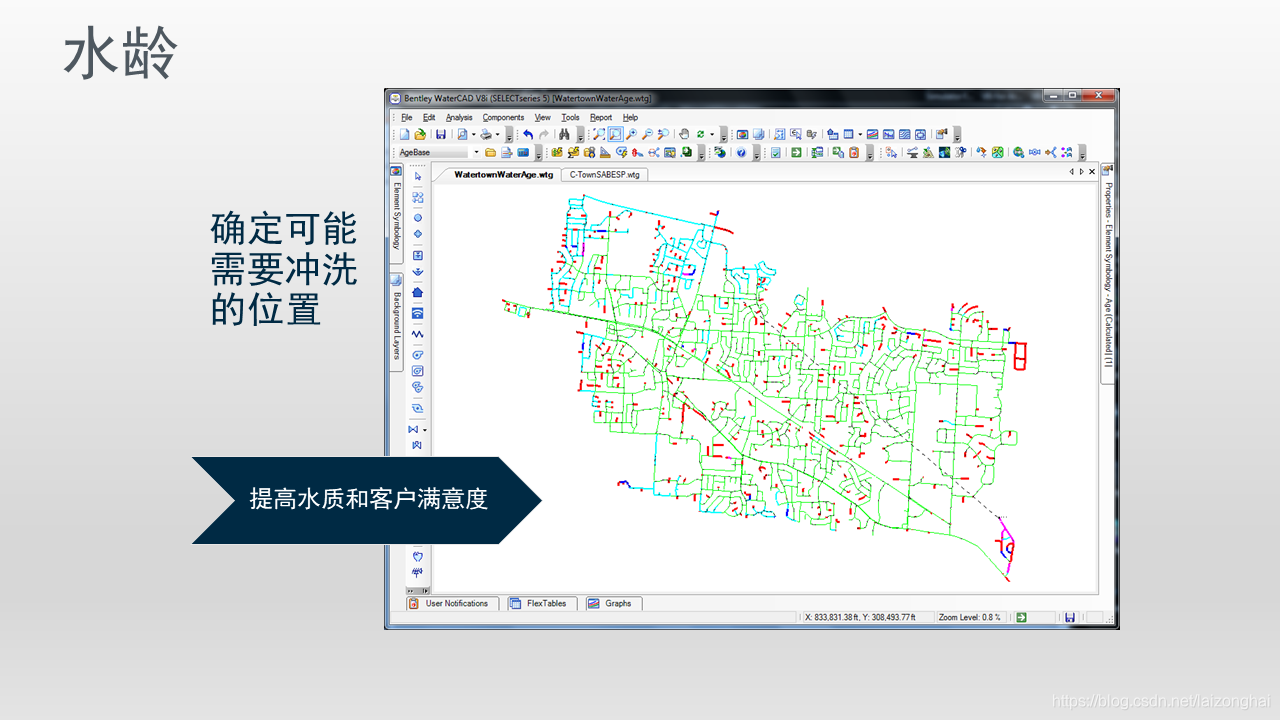Click the green arrow in status bar
Image resolution: width=1280 pixels, height=720 pixels.
(1022, 617)
